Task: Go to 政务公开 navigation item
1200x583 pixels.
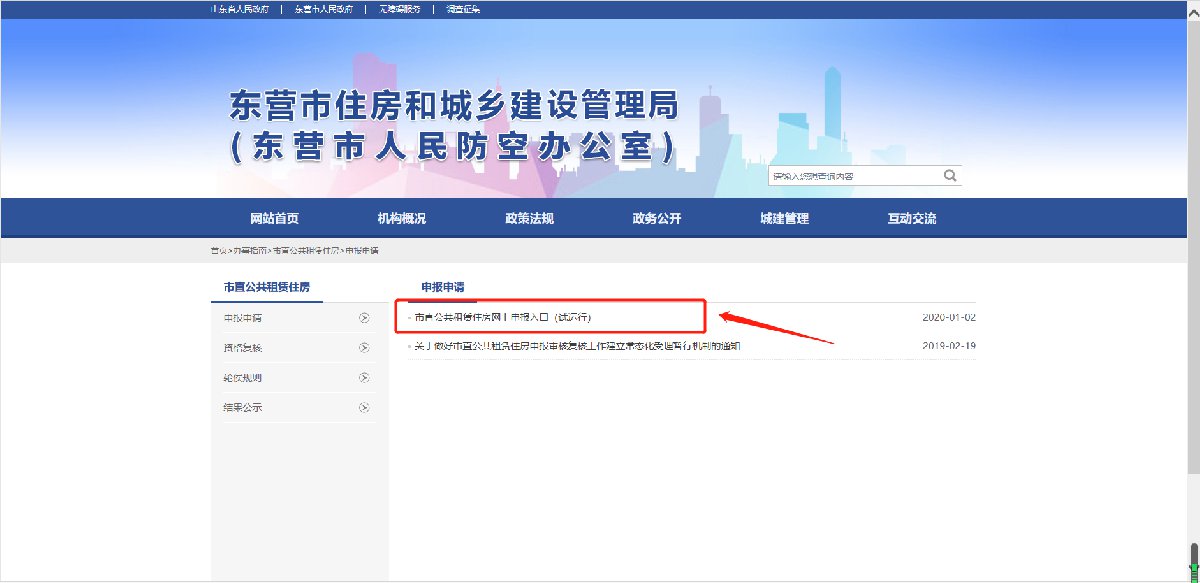Action: [x=657, y=219]
